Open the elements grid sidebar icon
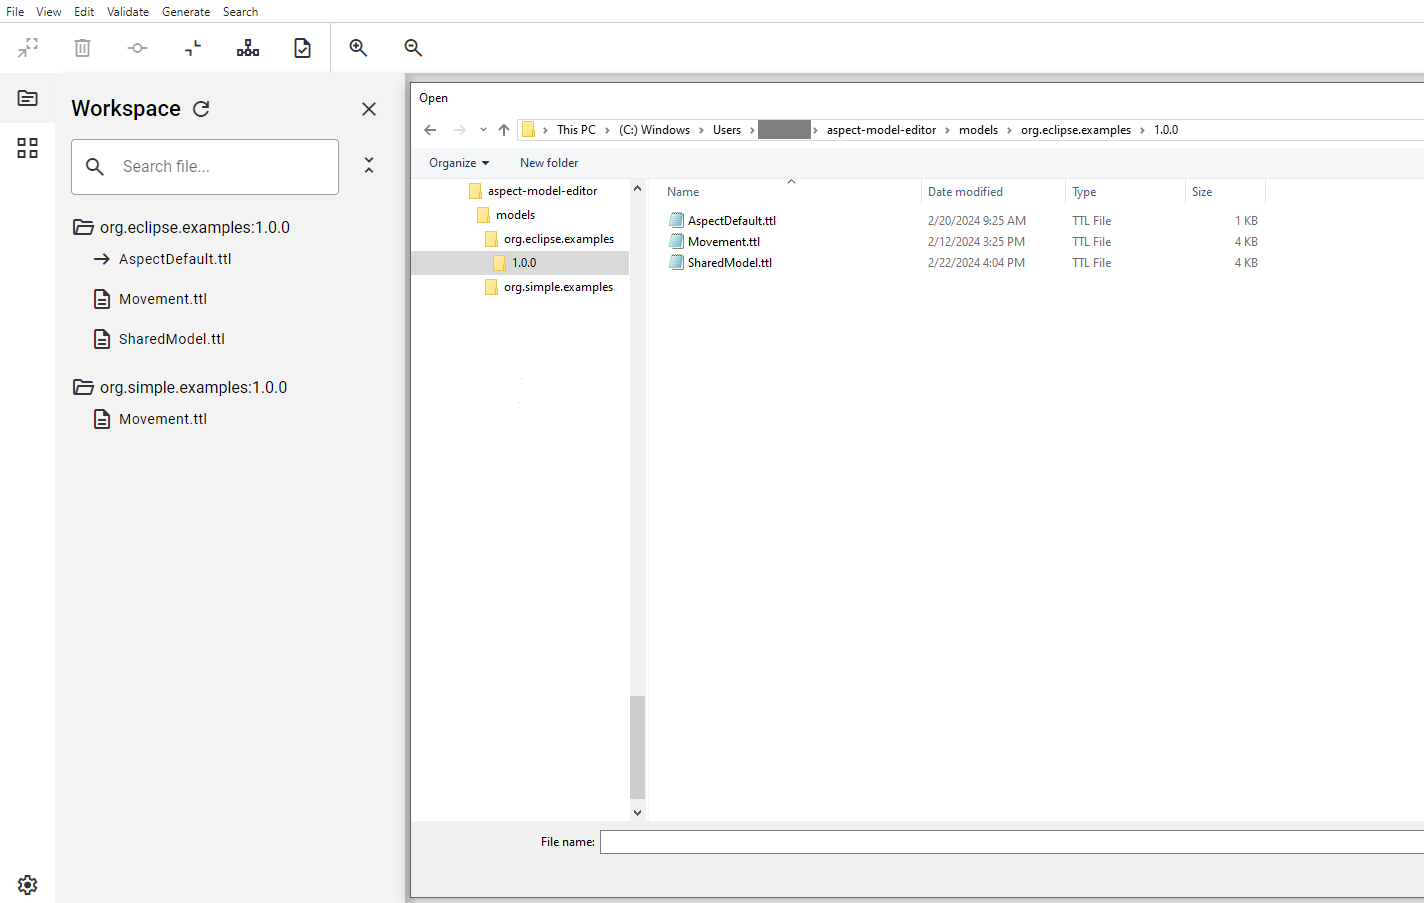1424x903 pixels. (x=28, y=148)
